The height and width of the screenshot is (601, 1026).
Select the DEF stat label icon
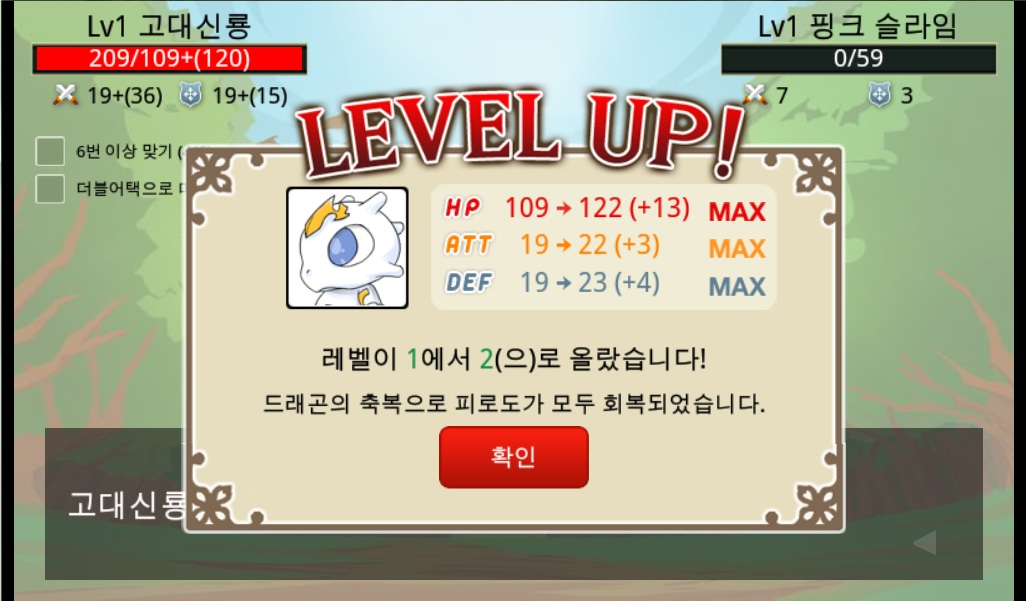click(469, 282)
